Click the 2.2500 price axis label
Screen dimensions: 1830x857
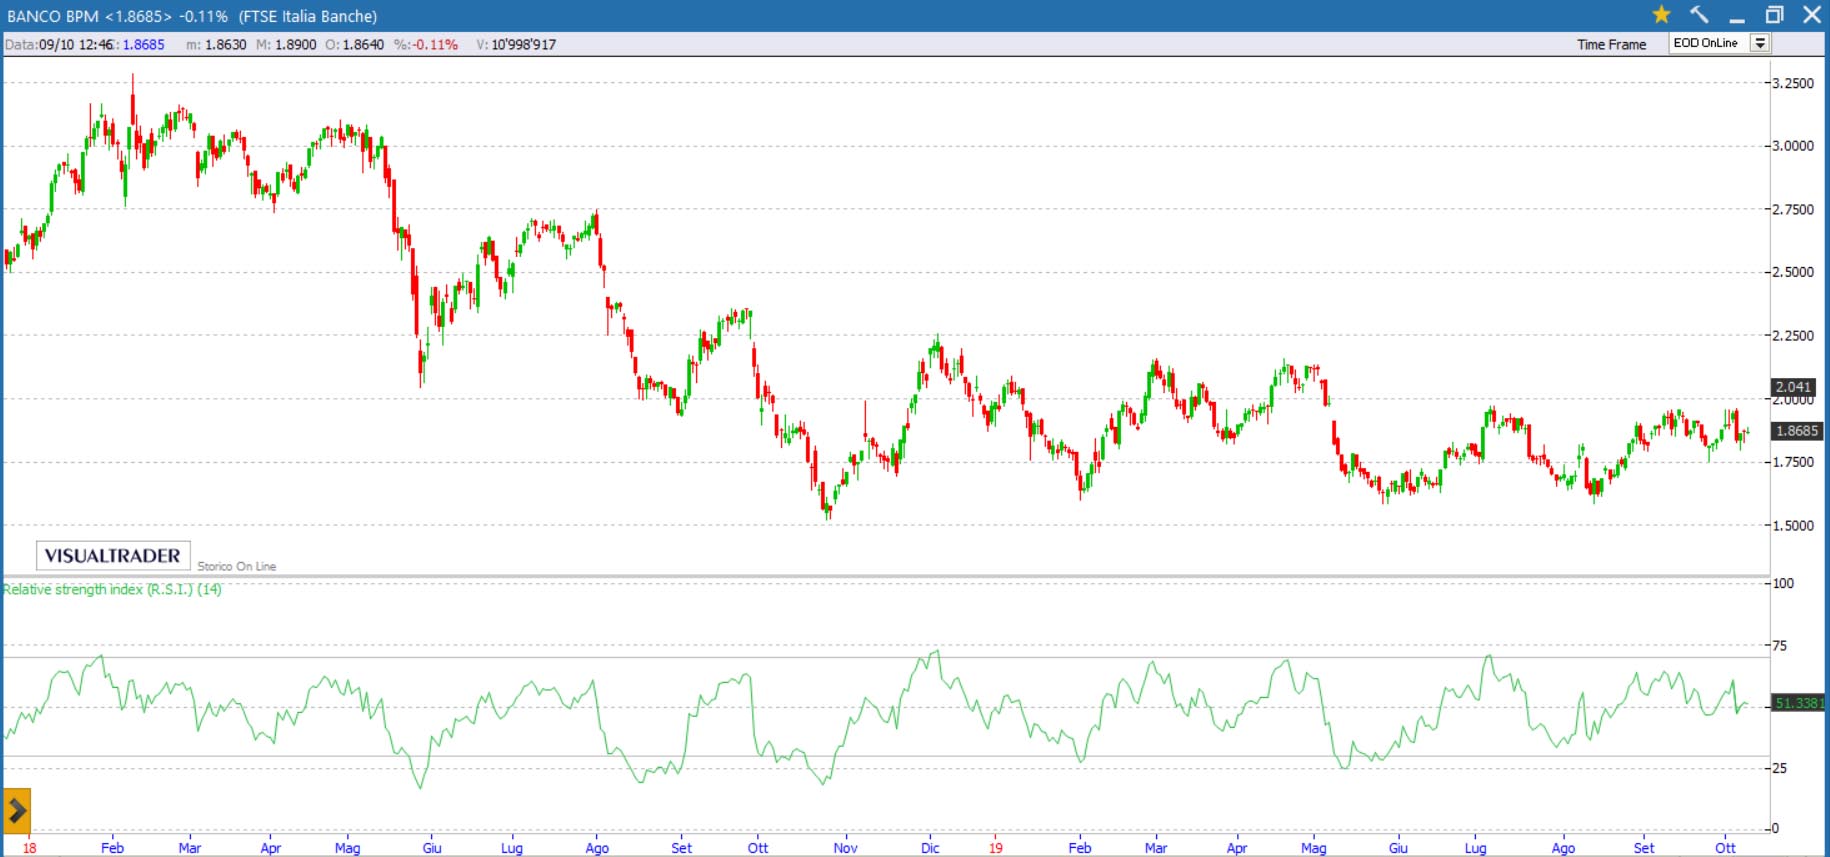(1793, 335)
